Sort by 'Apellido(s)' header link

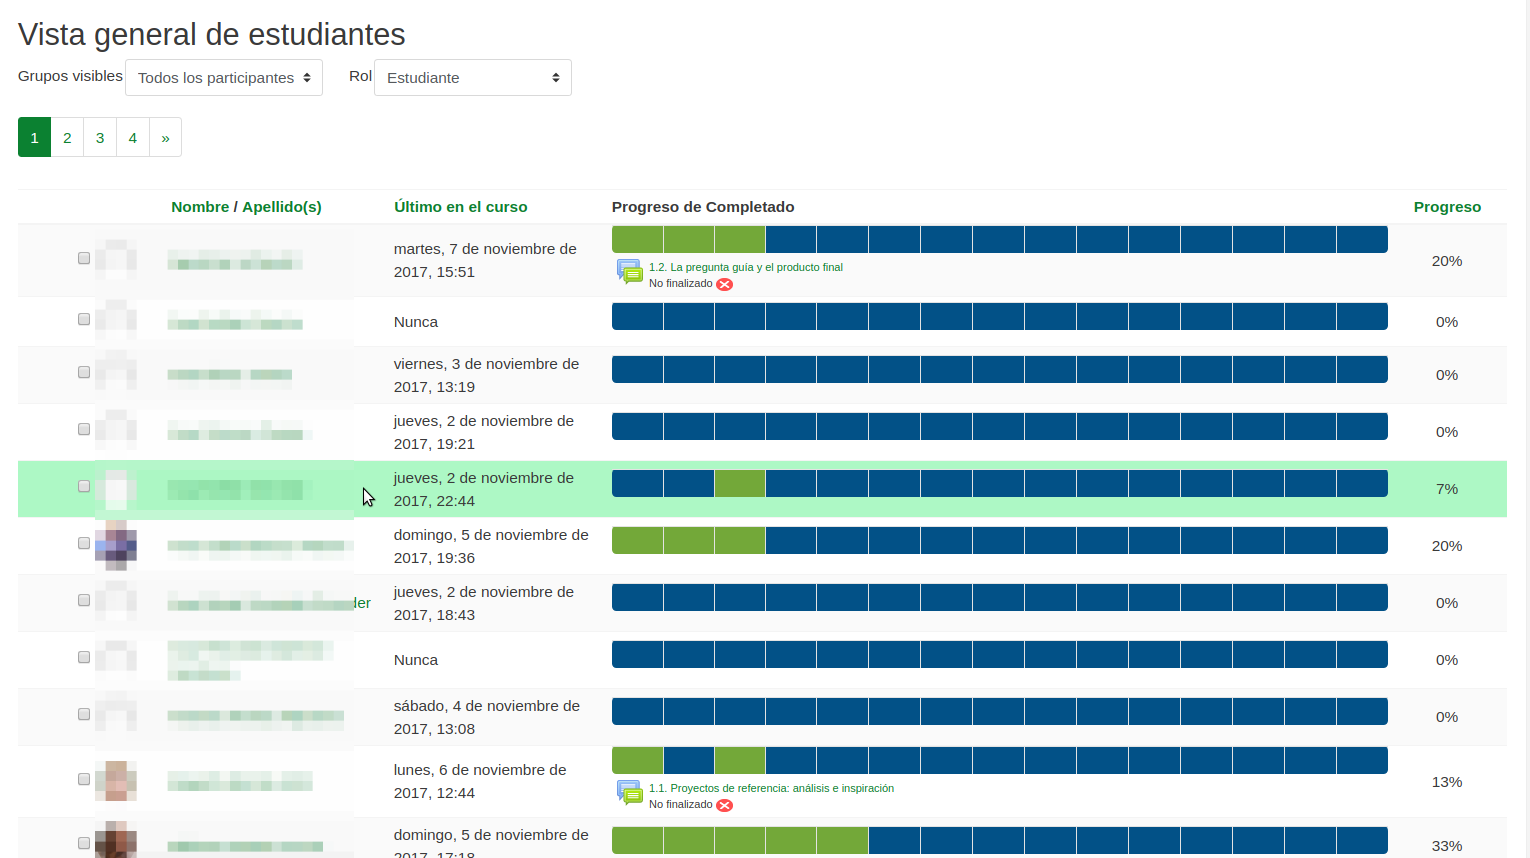point(281,207)
